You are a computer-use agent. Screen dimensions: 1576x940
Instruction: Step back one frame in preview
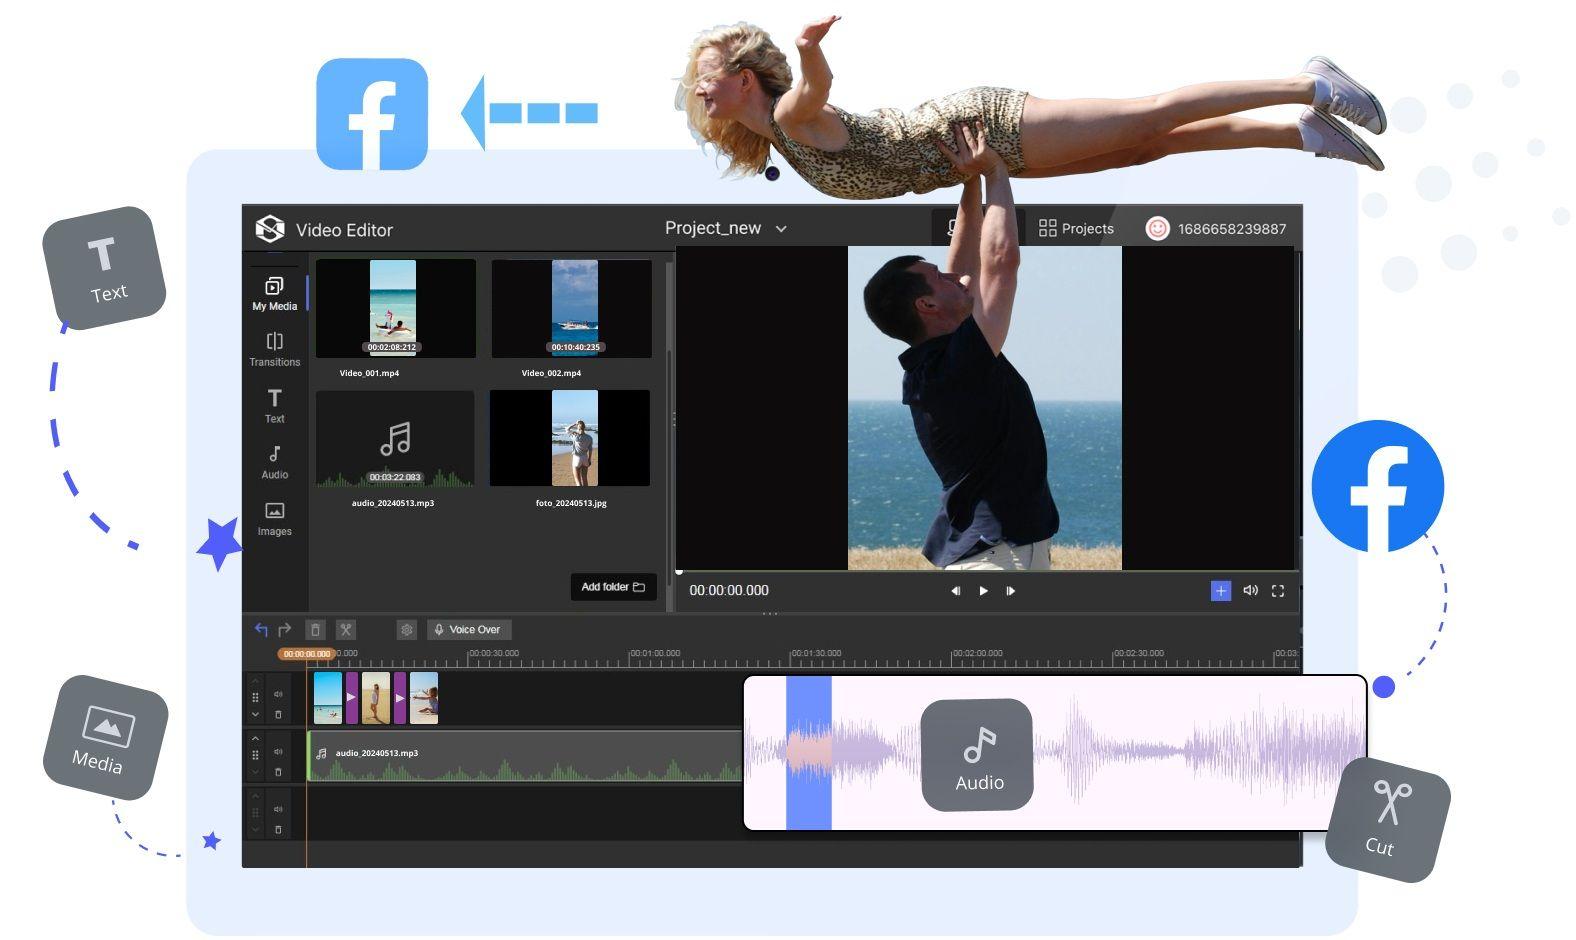pos(955,591)
